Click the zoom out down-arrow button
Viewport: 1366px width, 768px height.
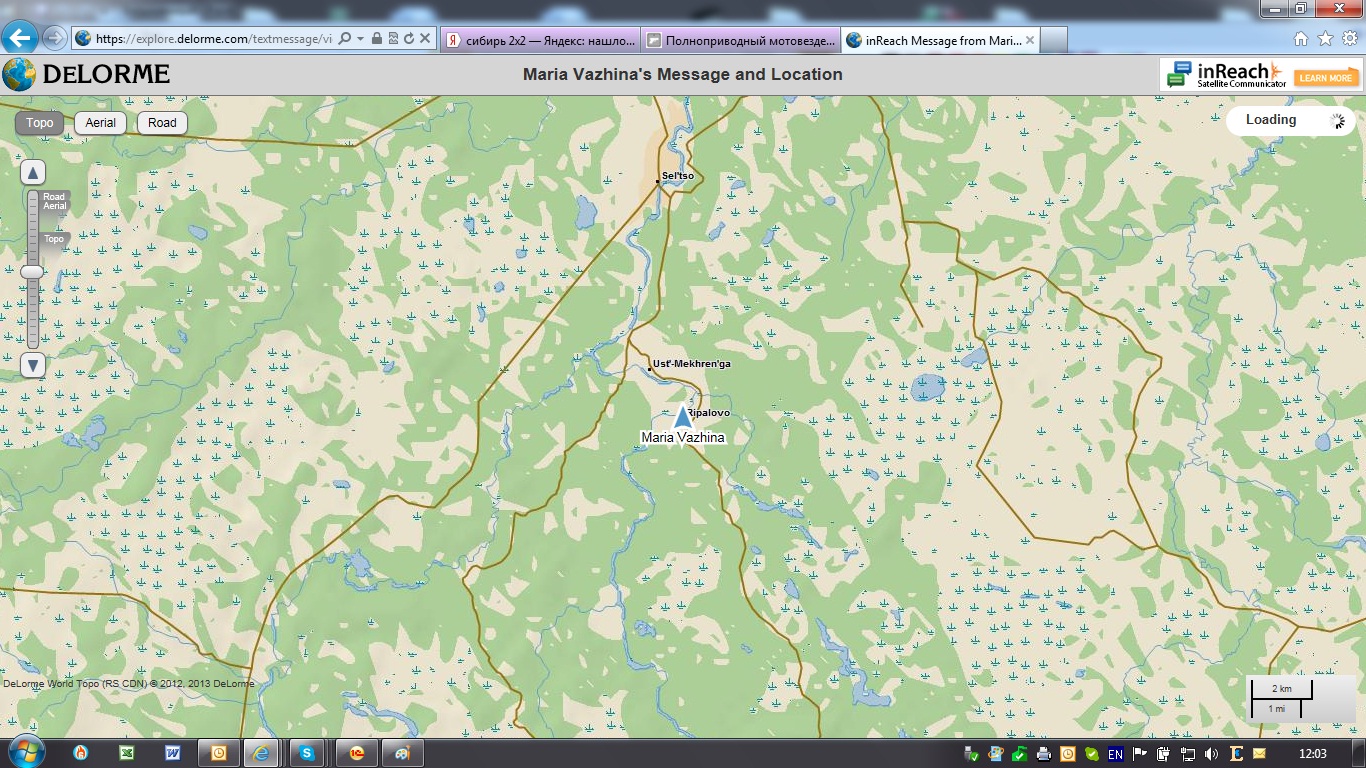pyautogui.click(x=33, y=365)
